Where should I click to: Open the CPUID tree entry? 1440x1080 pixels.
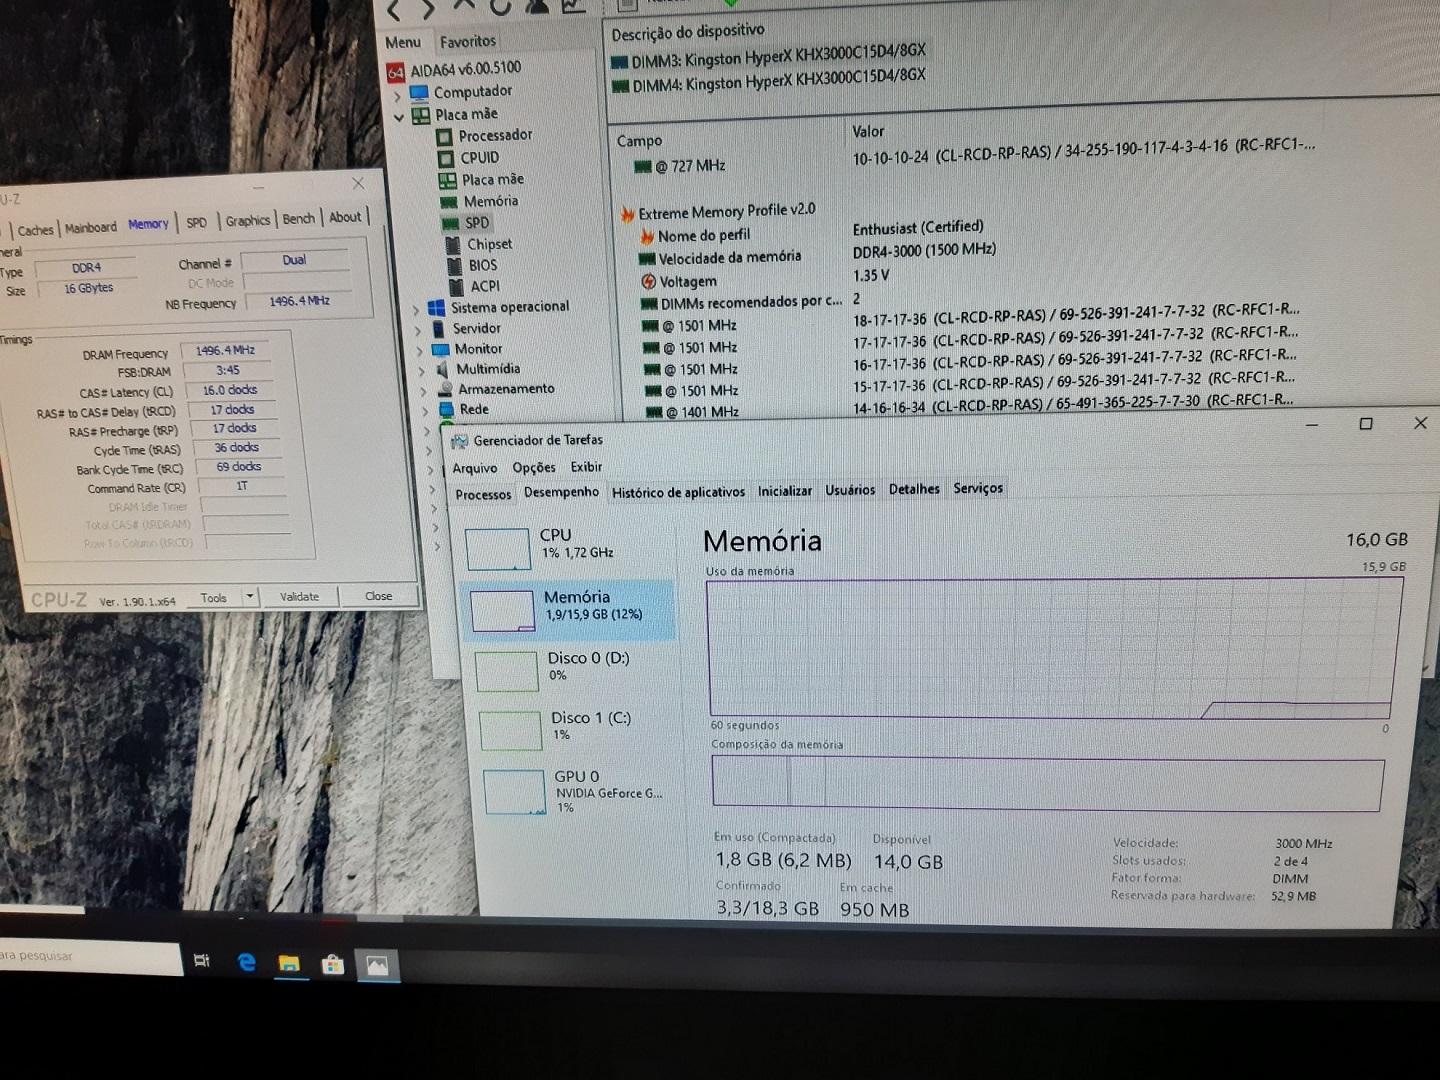[x=468, y=157]
